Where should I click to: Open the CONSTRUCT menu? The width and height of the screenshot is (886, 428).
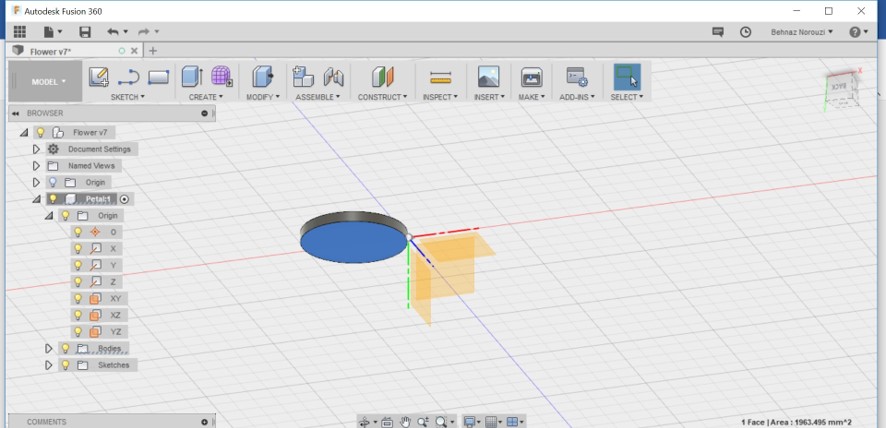pos(383,97)
